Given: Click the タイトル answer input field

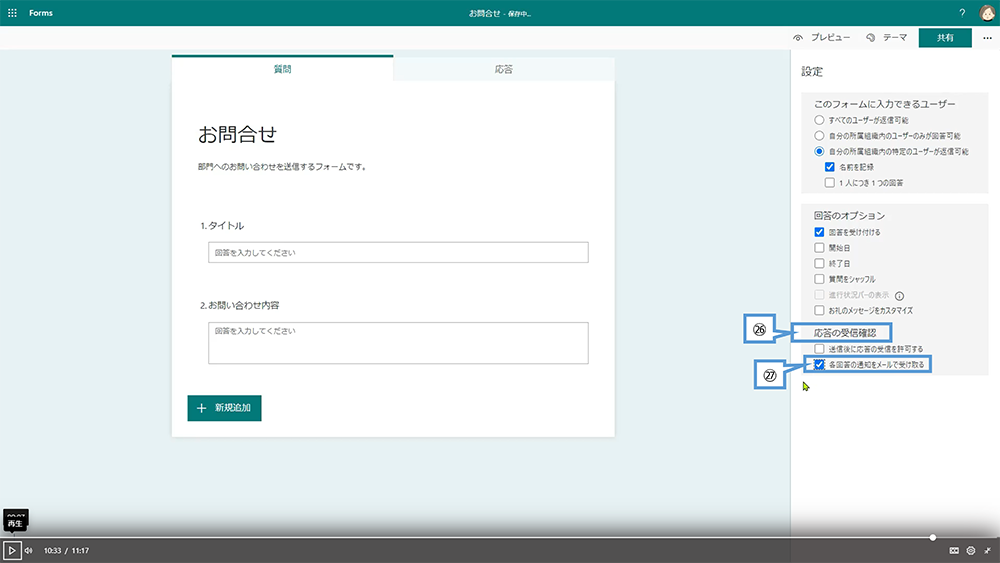Looking at the screenshot, I should pos(398,252).
